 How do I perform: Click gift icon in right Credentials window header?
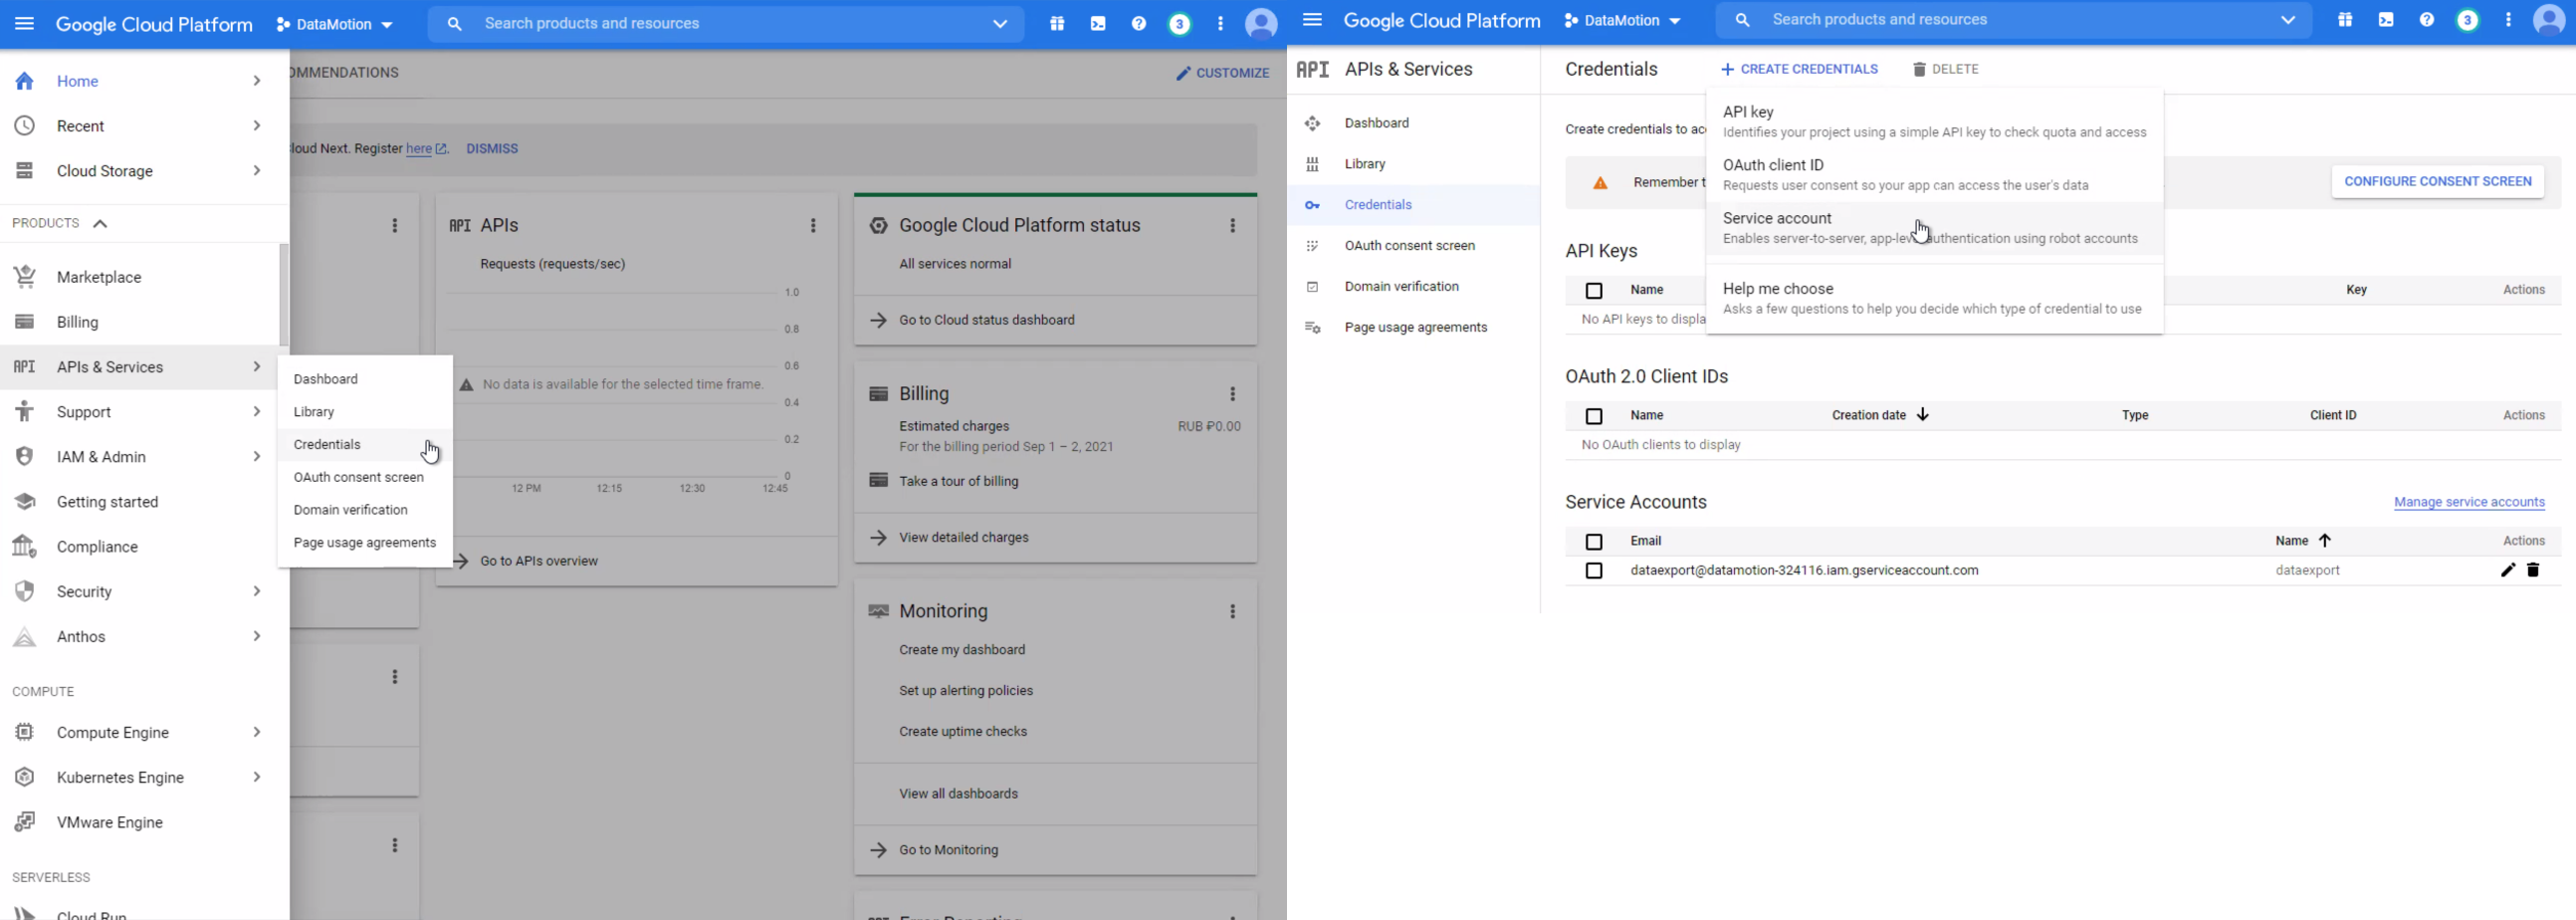(x=2345, y=20)
